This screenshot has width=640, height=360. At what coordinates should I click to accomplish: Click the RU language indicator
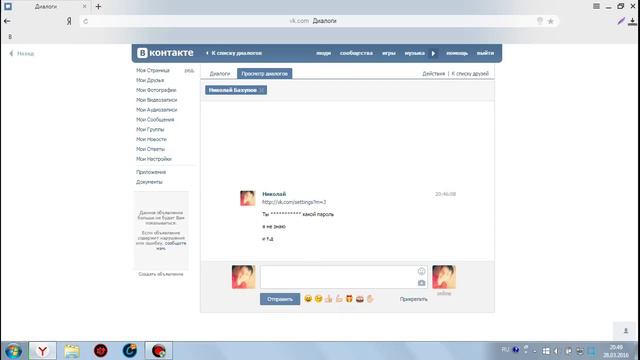[505, 350]
